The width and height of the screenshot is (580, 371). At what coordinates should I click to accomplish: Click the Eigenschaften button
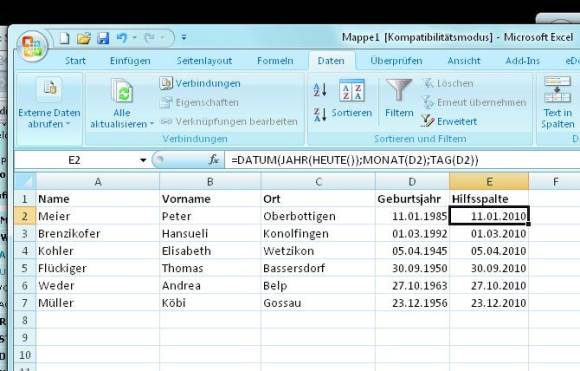(x=200, y=102)
